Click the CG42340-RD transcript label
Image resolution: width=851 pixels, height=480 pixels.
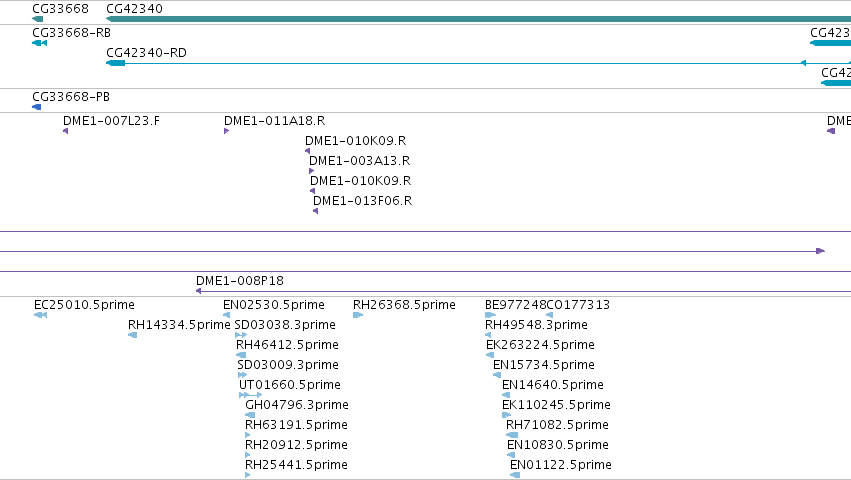tap(146, 53)
